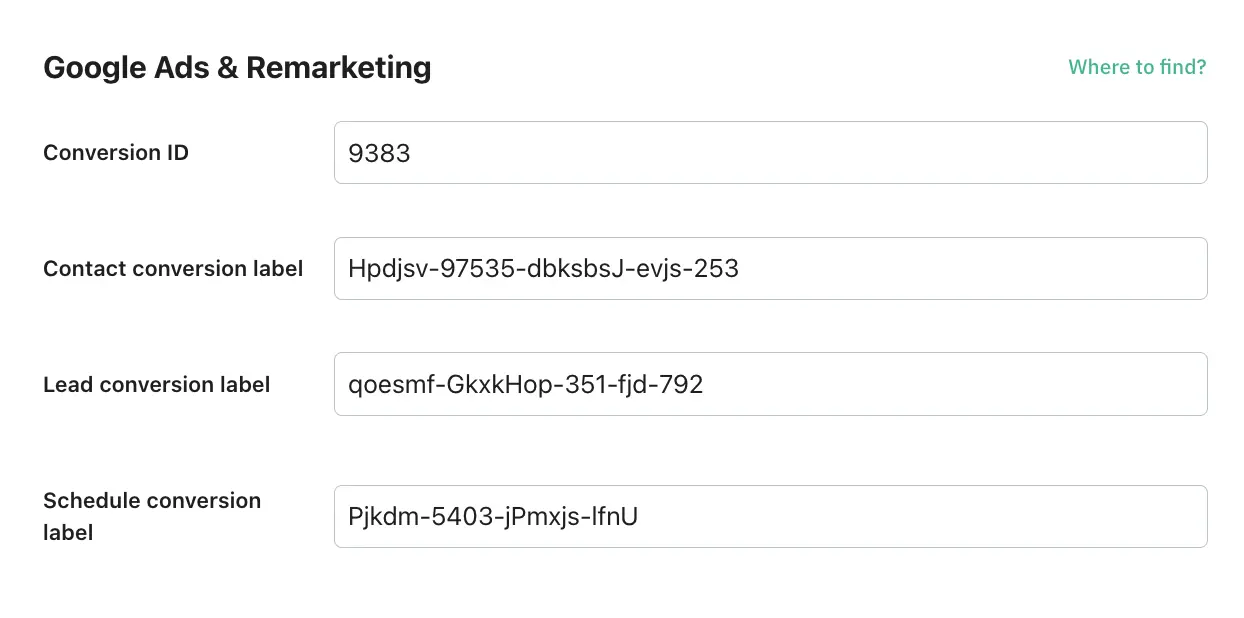Screen dimensions: 1244x618
Task: Select the Contact conversion label text box
Action: tap(770, 268)
